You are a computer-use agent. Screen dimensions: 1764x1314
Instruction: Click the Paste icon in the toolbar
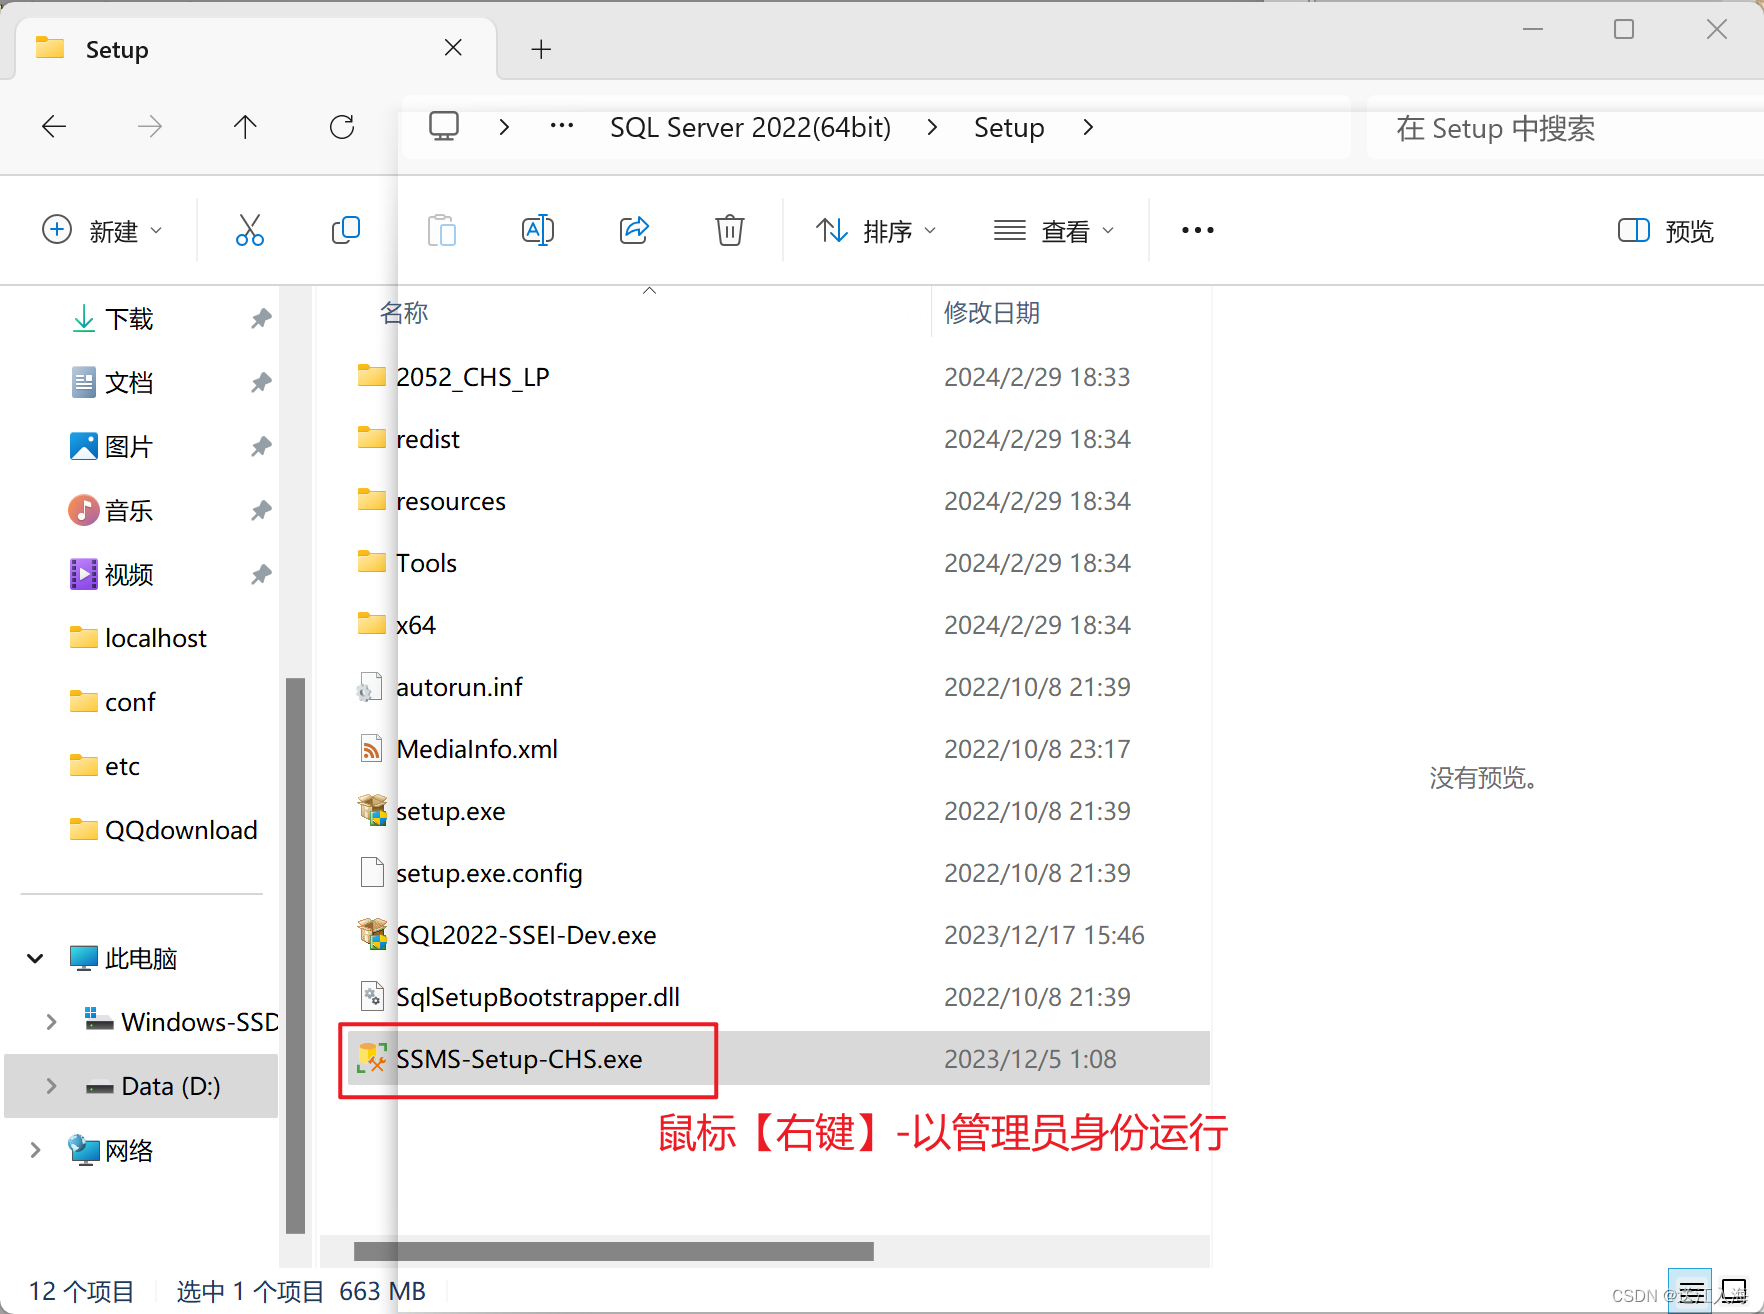[441, 230]
